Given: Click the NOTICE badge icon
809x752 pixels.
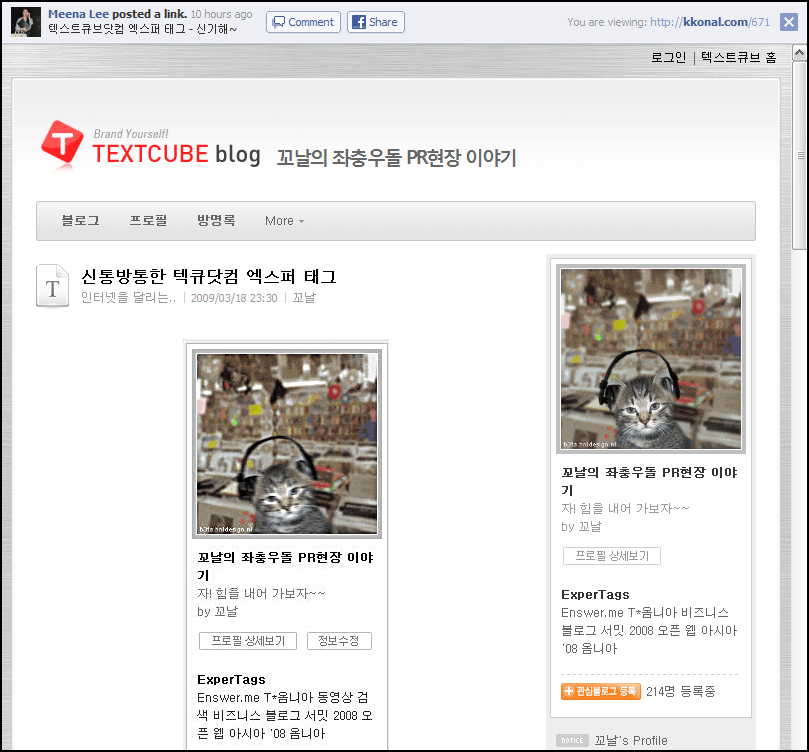Looking at the screenshot, I should [x=572, y=741].
